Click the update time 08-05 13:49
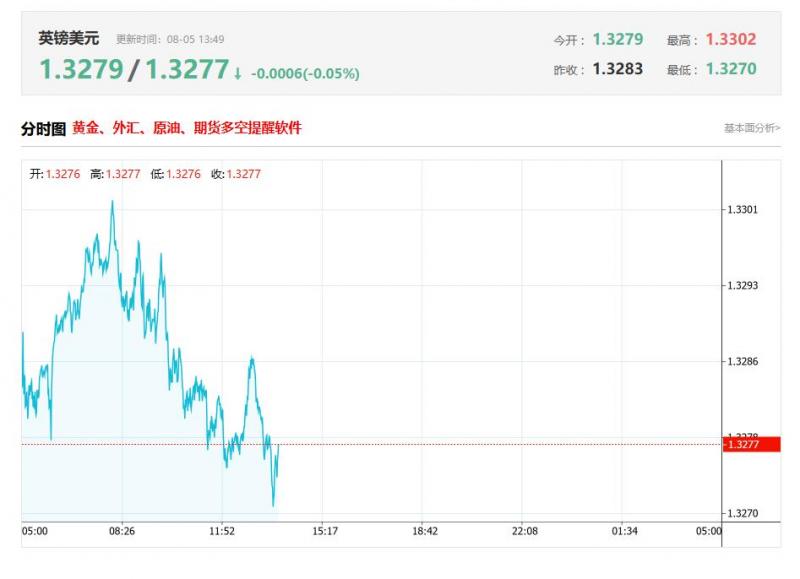This screenshot has height=579, width=800. pyautogui.click(x=195, y=39)
